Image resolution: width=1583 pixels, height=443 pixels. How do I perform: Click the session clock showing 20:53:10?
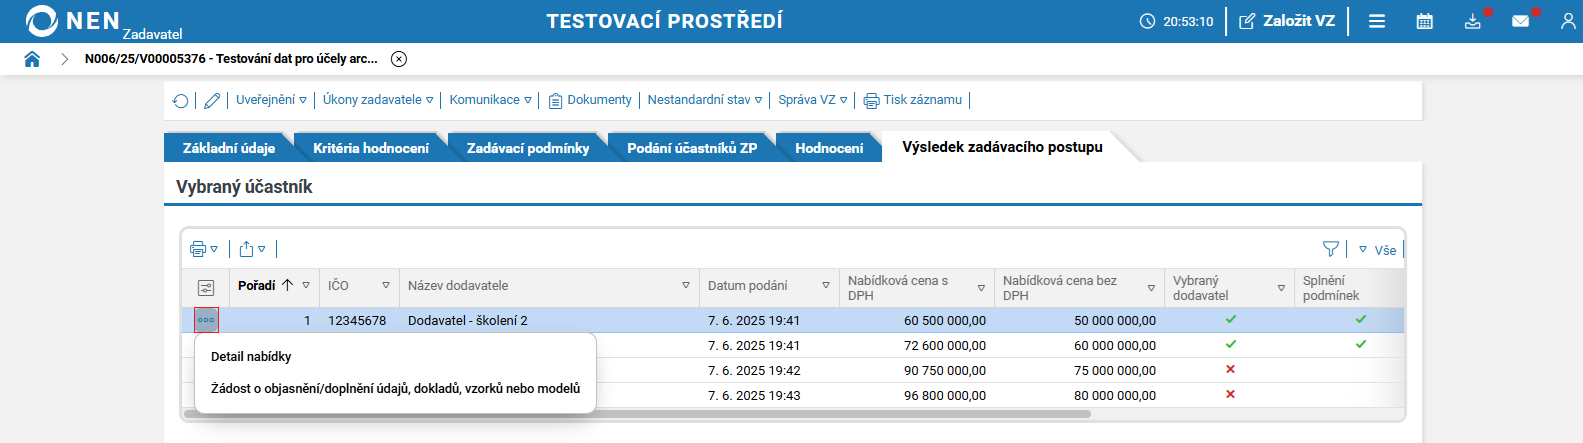(1176, 21)
